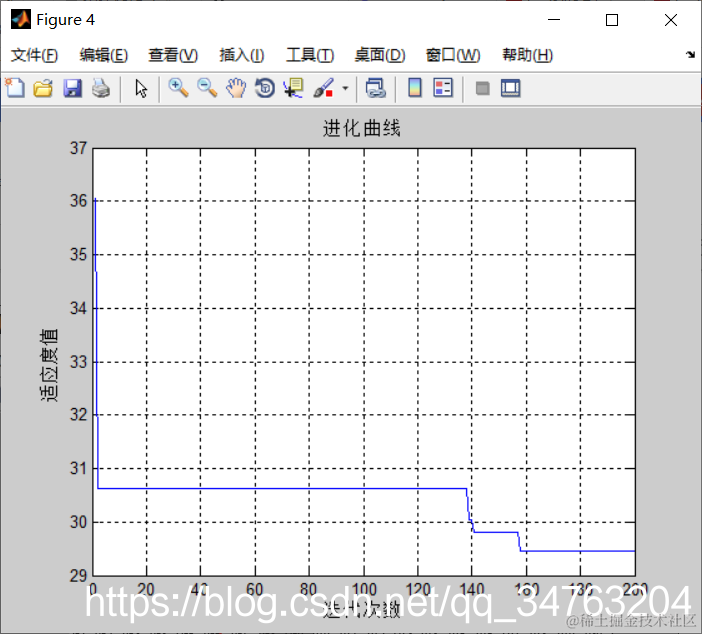This screenshot has width=702, height=634.
Task: Click the y-axis tick label 29
Action: 78,575
